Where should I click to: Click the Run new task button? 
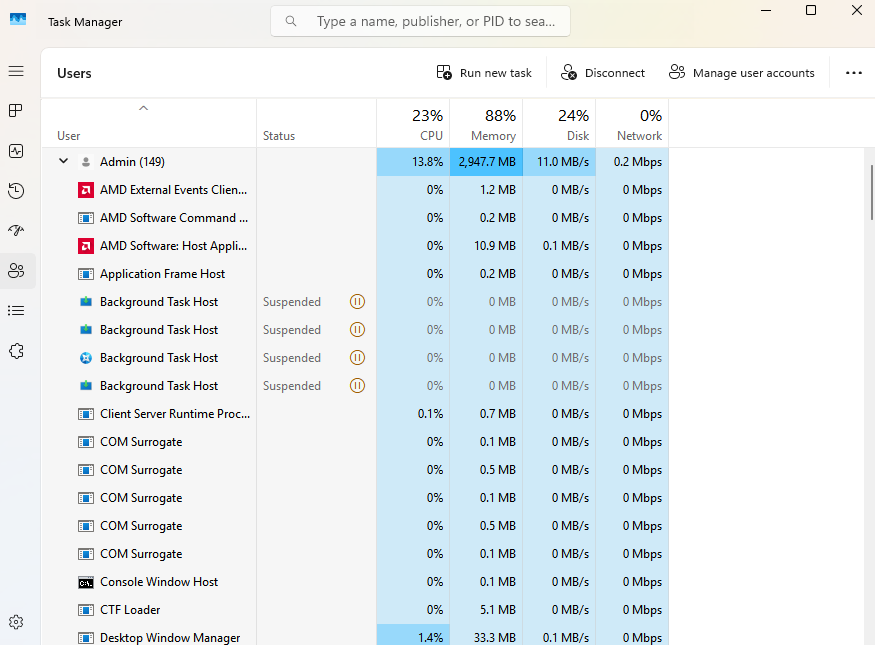(485, 73)
